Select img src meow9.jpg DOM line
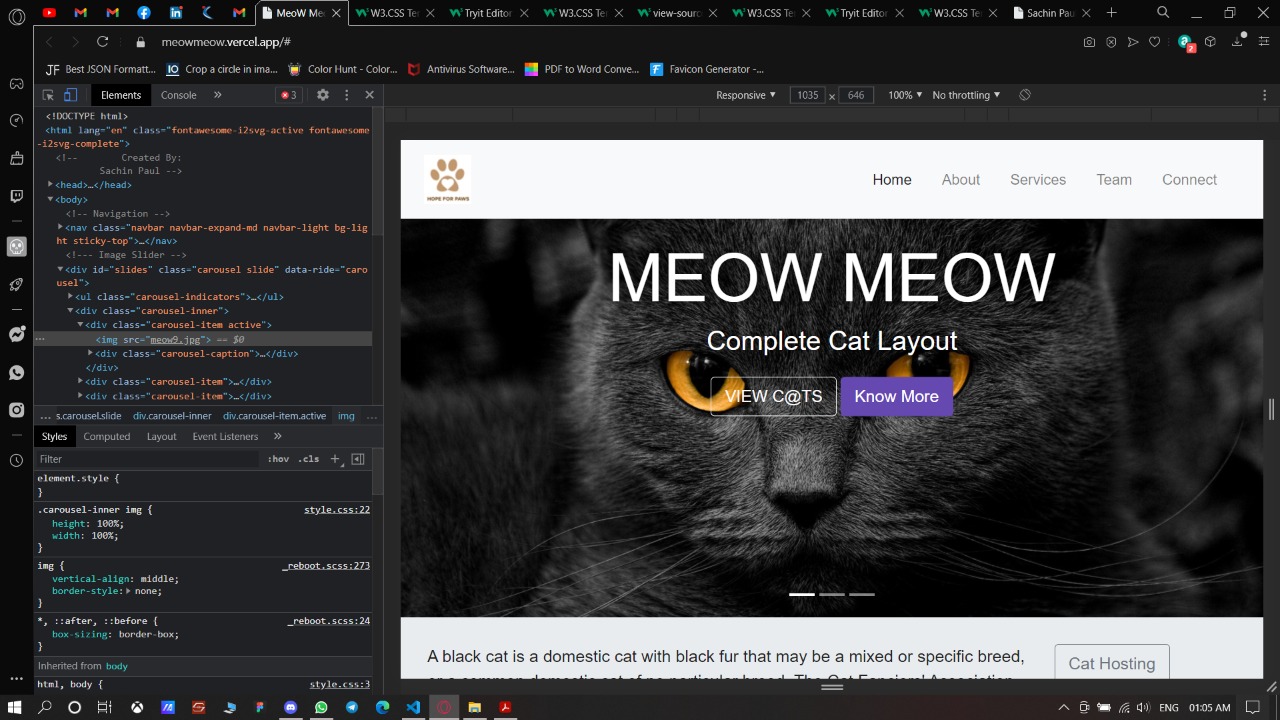 (x=203, y=340)
